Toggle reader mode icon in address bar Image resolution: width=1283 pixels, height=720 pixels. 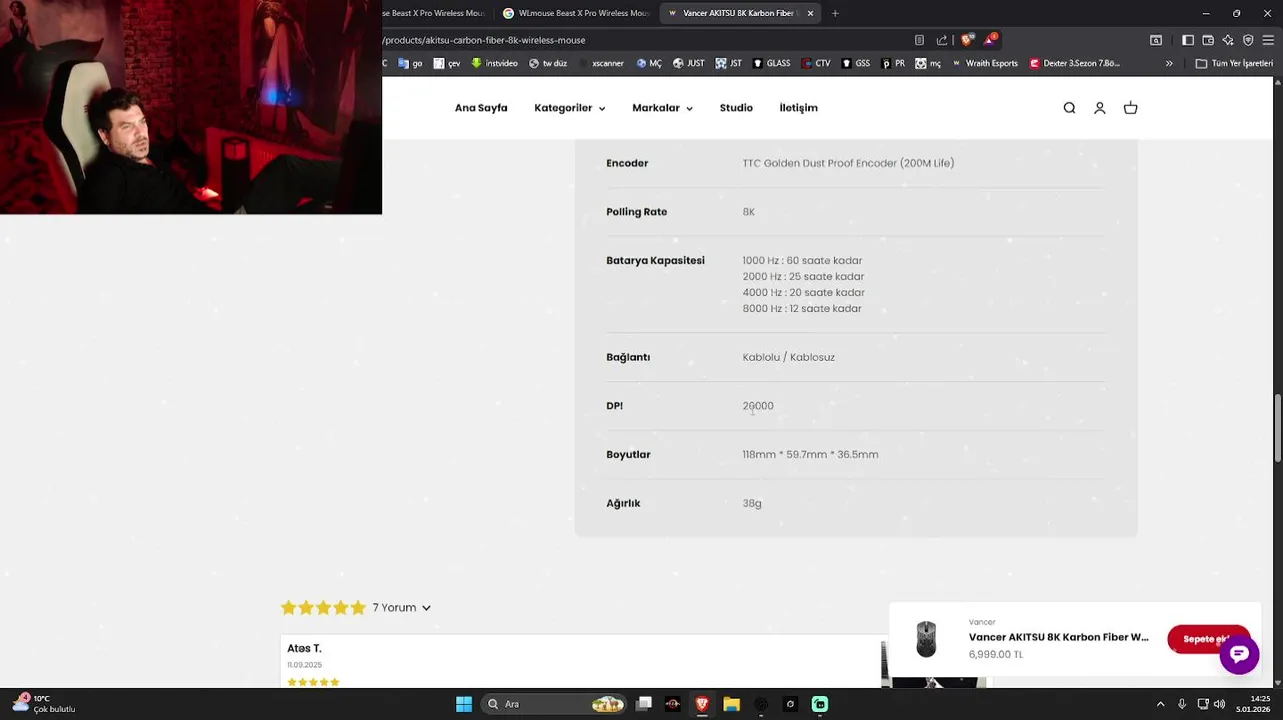(919, 40)
